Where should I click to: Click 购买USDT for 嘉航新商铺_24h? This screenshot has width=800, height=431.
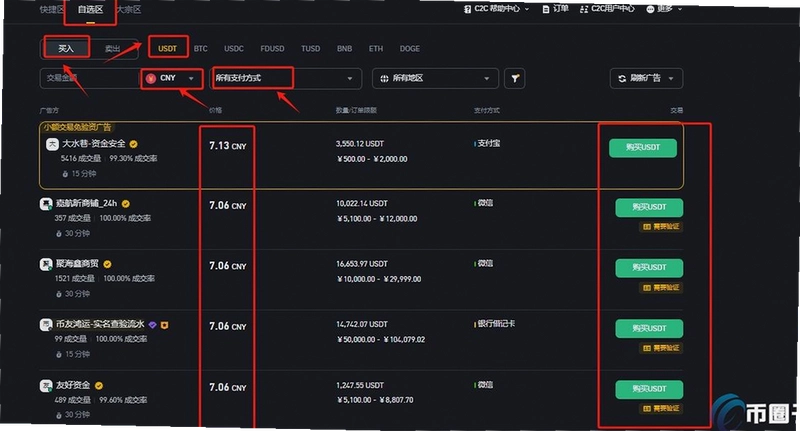coord(649,208)
